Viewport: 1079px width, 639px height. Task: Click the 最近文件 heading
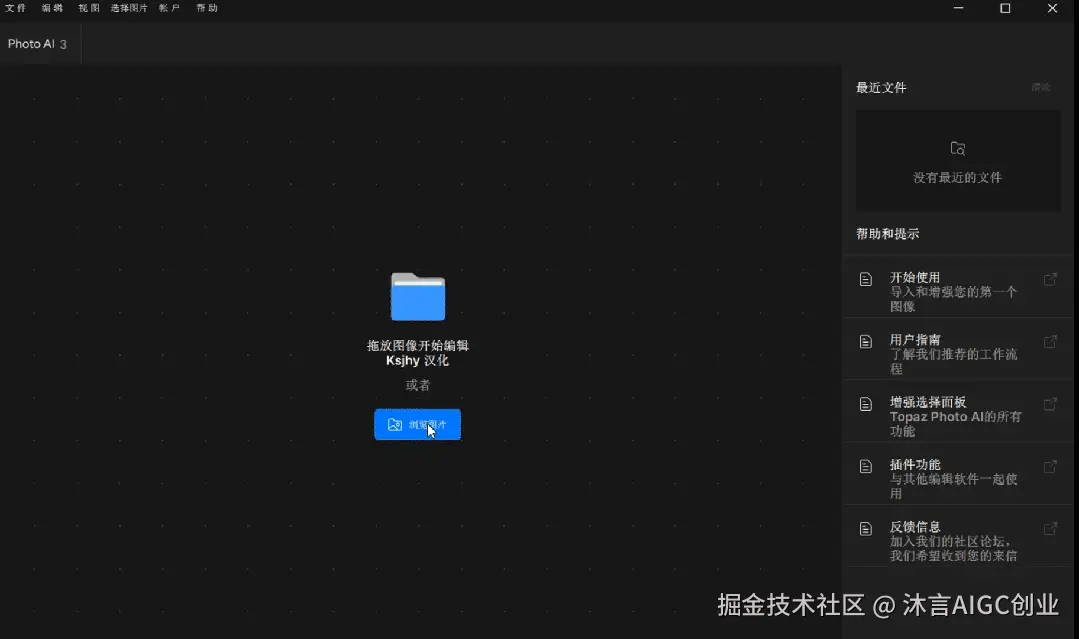pos(881,87)
